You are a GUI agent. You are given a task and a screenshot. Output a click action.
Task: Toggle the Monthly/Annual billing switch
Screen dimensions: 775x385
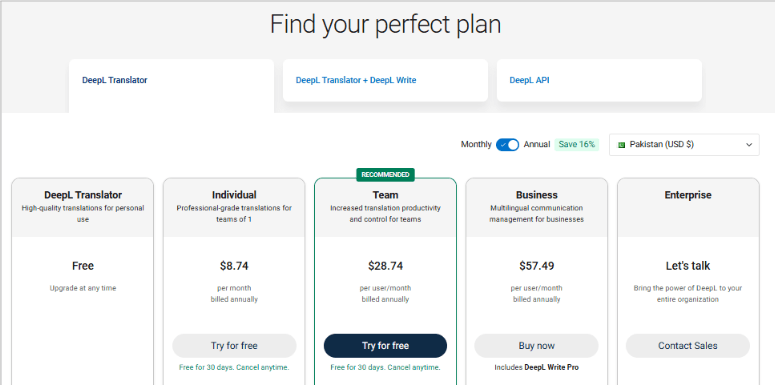tap(508, 144)
